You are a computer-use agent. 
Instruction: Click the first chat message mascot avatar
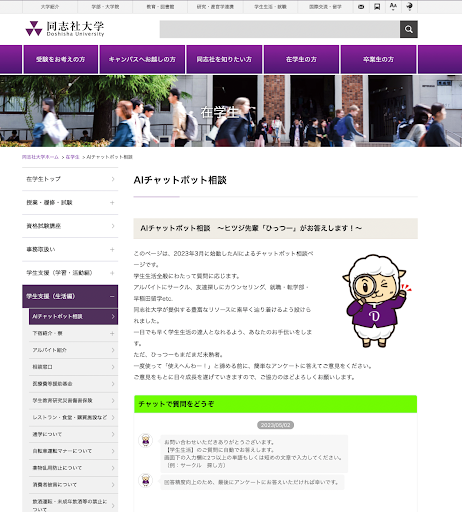[146, 440]
